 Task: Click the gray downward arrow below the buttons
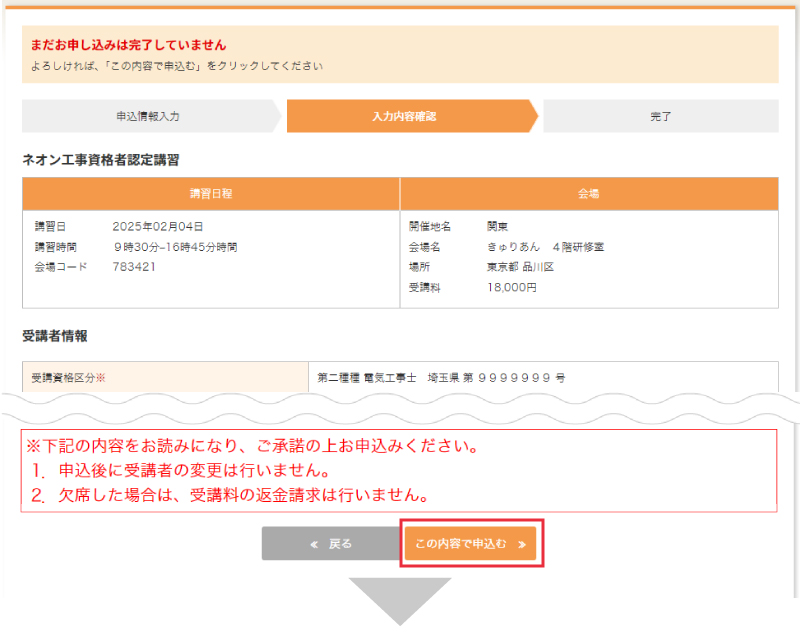pos(399,599)
